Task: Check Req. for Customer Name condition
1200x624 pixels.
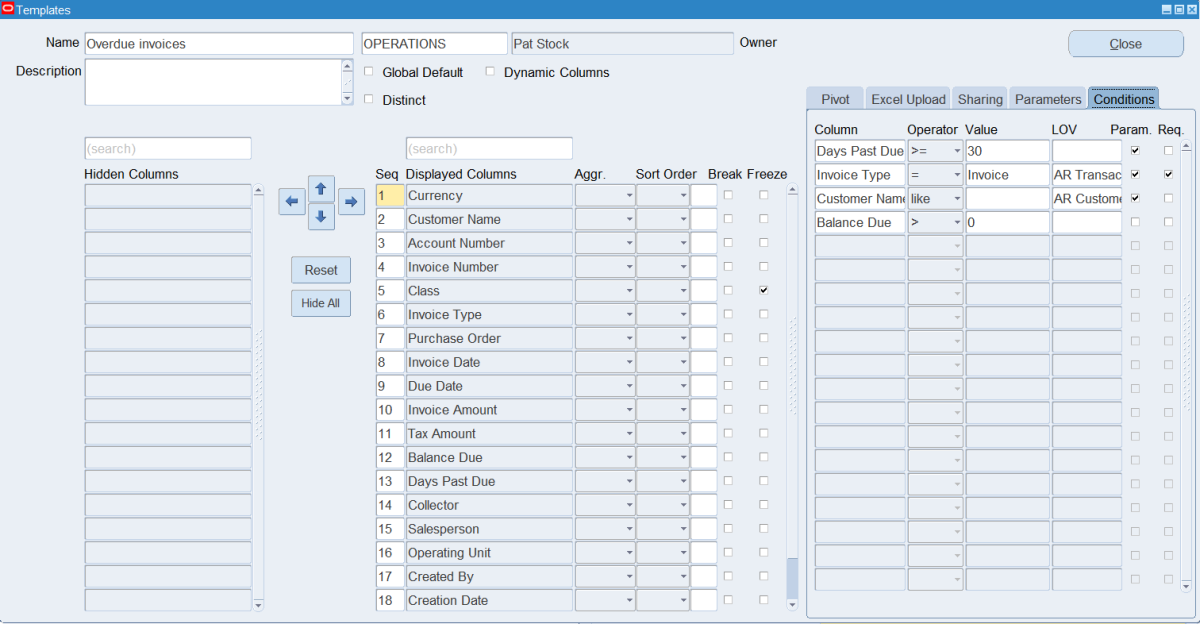Action: pyautogui.click(x=1168, y=198)
